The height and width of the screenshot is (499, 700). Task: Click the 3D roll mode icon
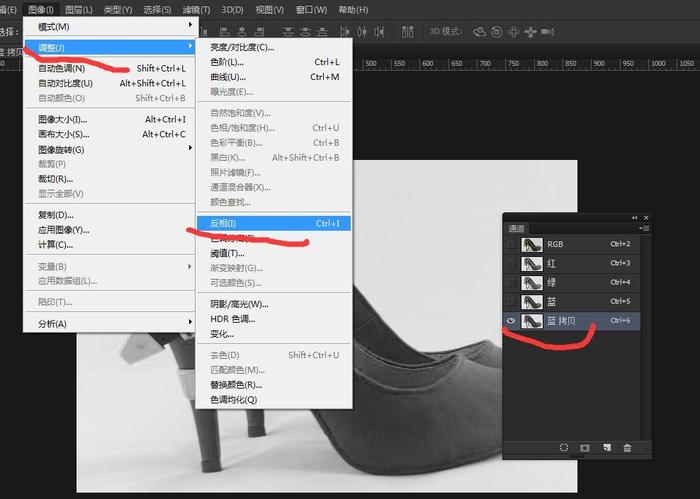point(496,32)
